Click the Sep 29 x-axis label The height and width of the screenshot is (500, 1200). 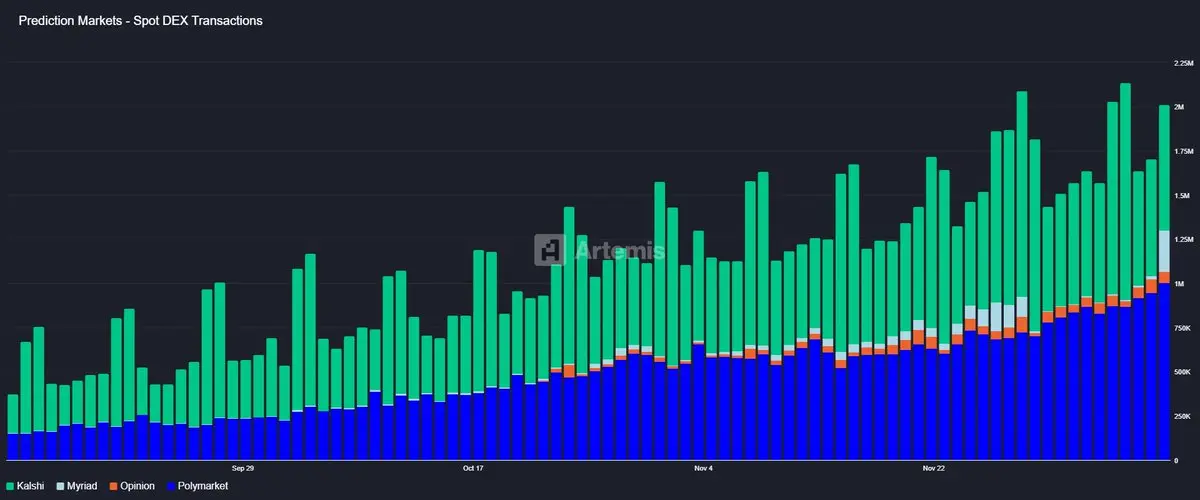click(x=243, y=468)
